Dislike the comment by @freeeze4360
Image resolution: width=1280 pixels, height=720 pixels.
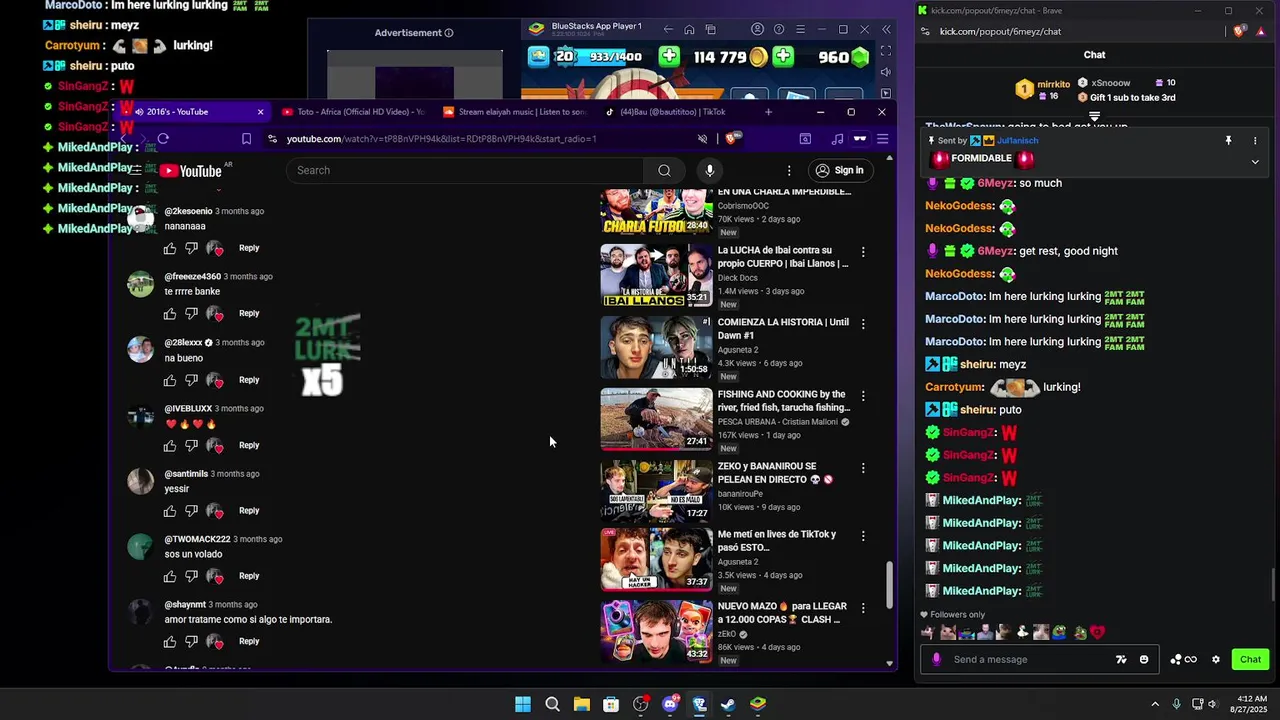pos(191,314)
